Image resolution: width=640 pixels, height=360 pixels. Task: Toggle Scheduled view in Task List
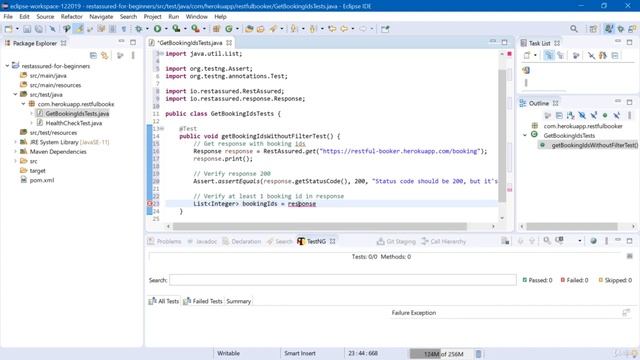[x=561, y=56]
